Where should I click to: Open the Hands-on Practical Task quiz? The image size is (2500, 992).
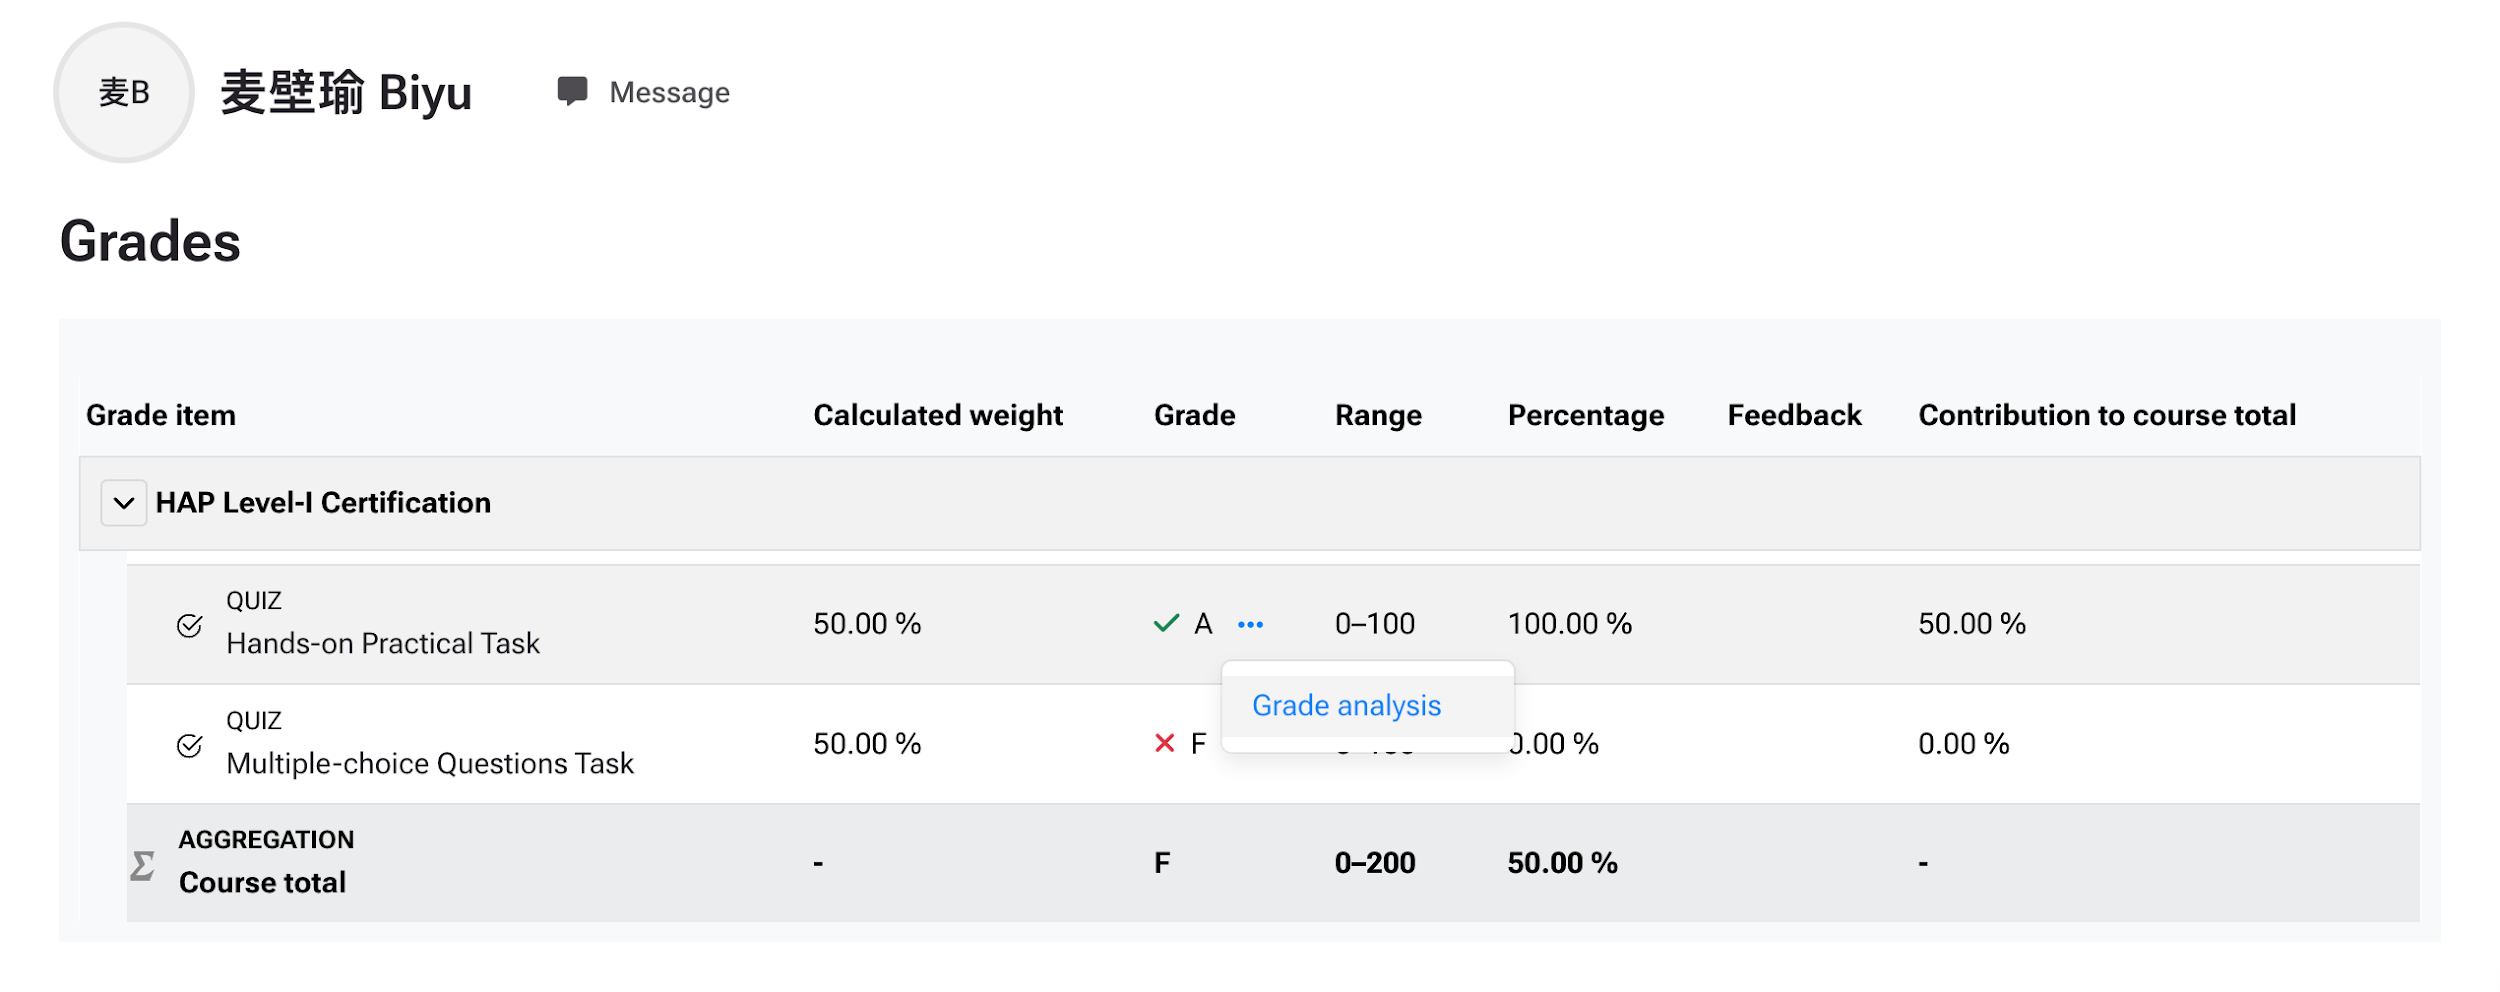coord(383,643)
